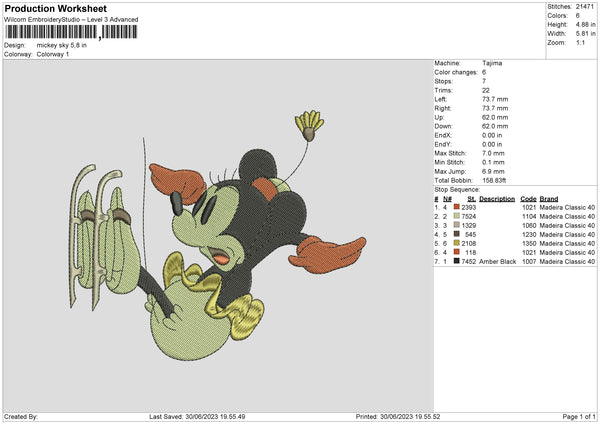Click the Colors count value 6
The height and width of the screenshot is (424, 600).
(x=577, y=16)
